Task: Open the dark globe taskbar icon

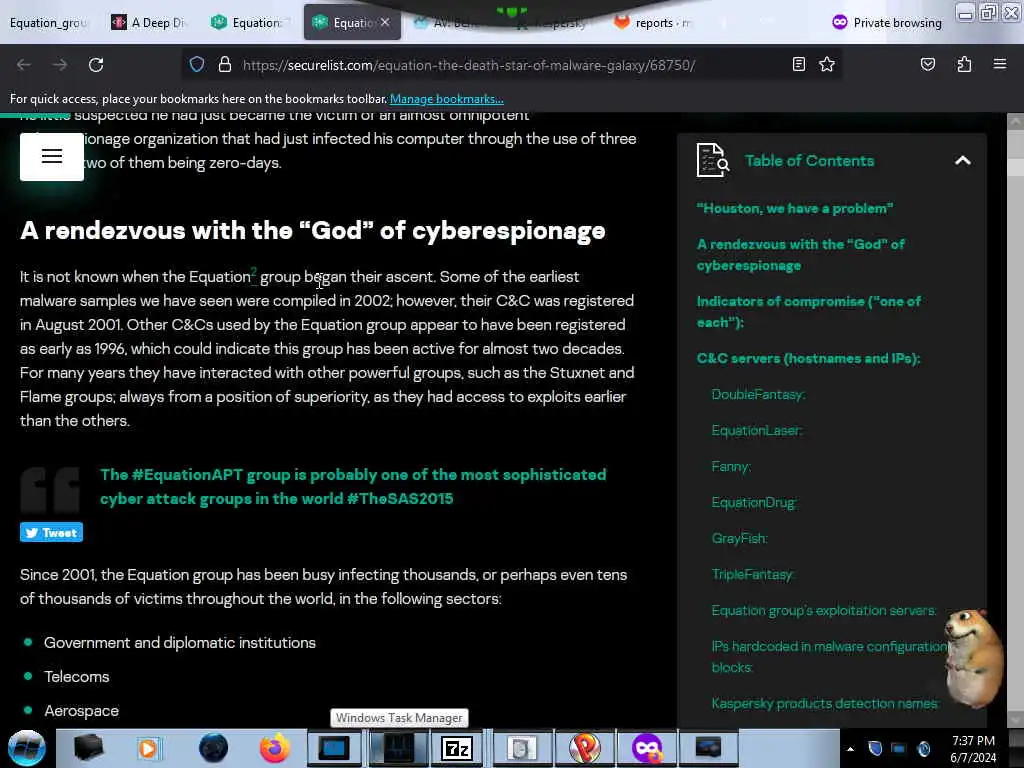Action: pos(213,748)
